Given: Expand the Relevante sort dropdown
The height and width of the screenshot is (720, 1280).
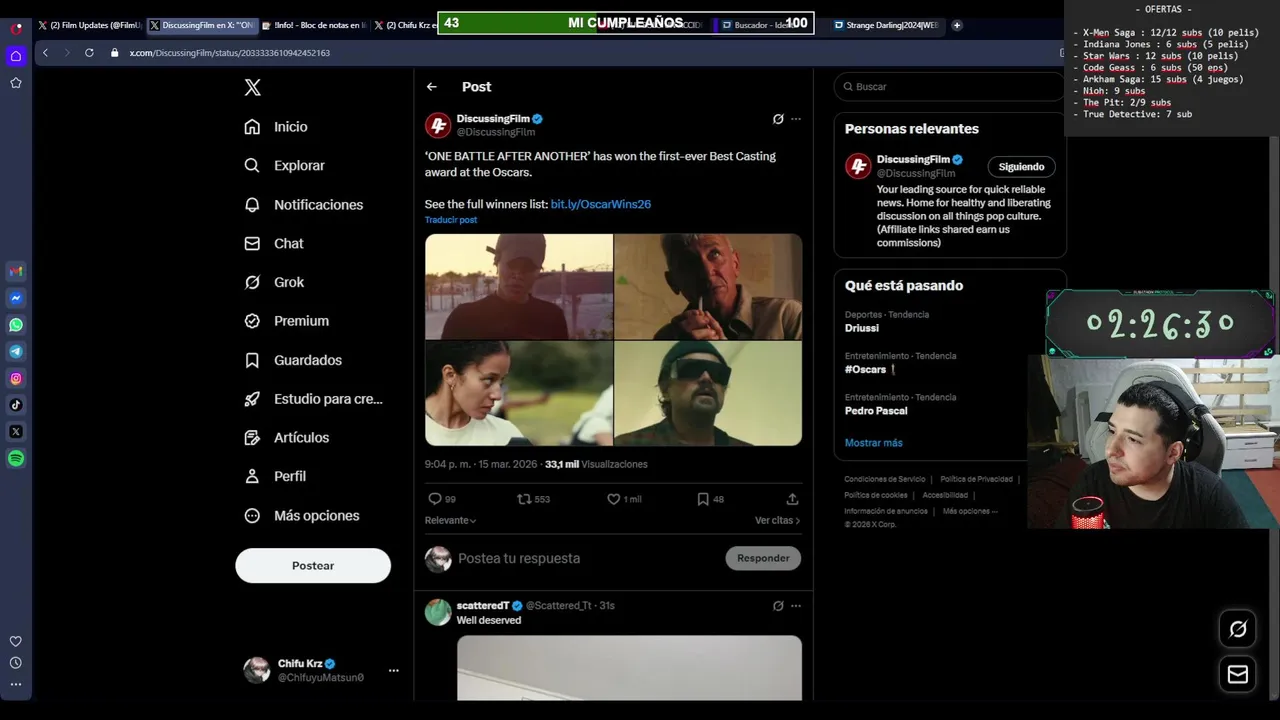Looking at the screenshot, I should click(450, 521).
